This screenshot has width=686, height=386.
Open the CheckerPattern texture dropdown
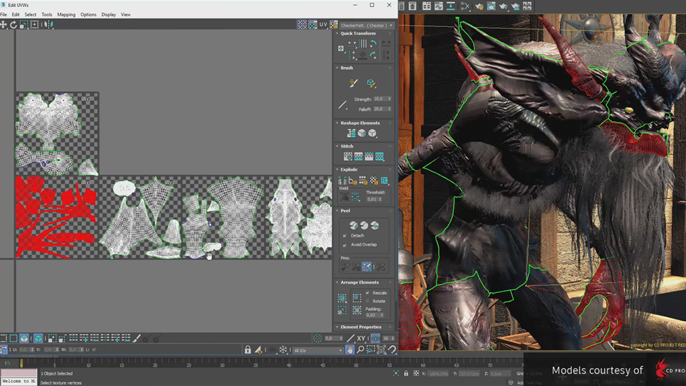click(367, 25)
